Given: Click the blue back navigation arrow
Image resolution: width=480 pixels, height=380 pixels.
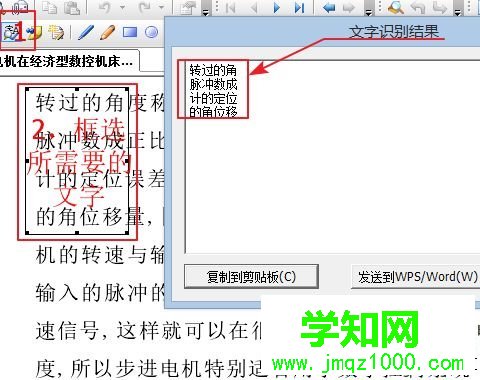Looking at the screenshot, I should 329,7.
